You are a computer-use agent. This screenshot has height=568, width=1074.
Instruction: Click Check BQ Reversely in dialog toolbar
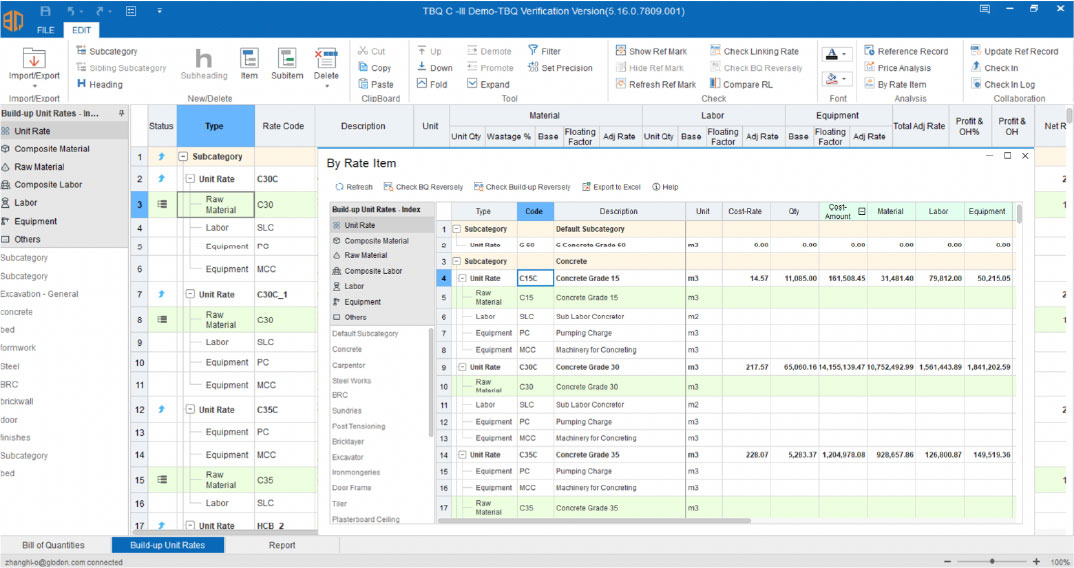422,187
